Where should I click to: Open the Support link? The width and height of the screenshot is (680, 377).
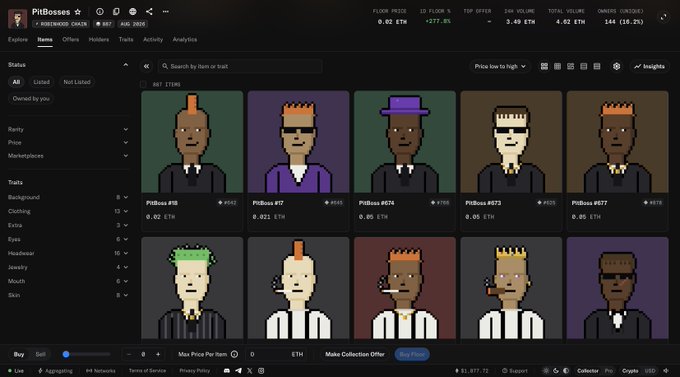[x=515, y=371]
